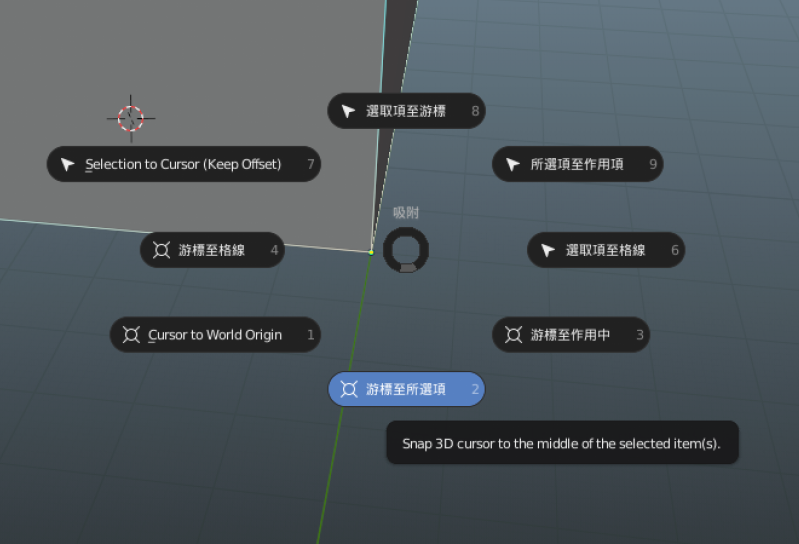Click the pie menu center ring
This screenshot has height=544, width=799.
pos(406,250)
